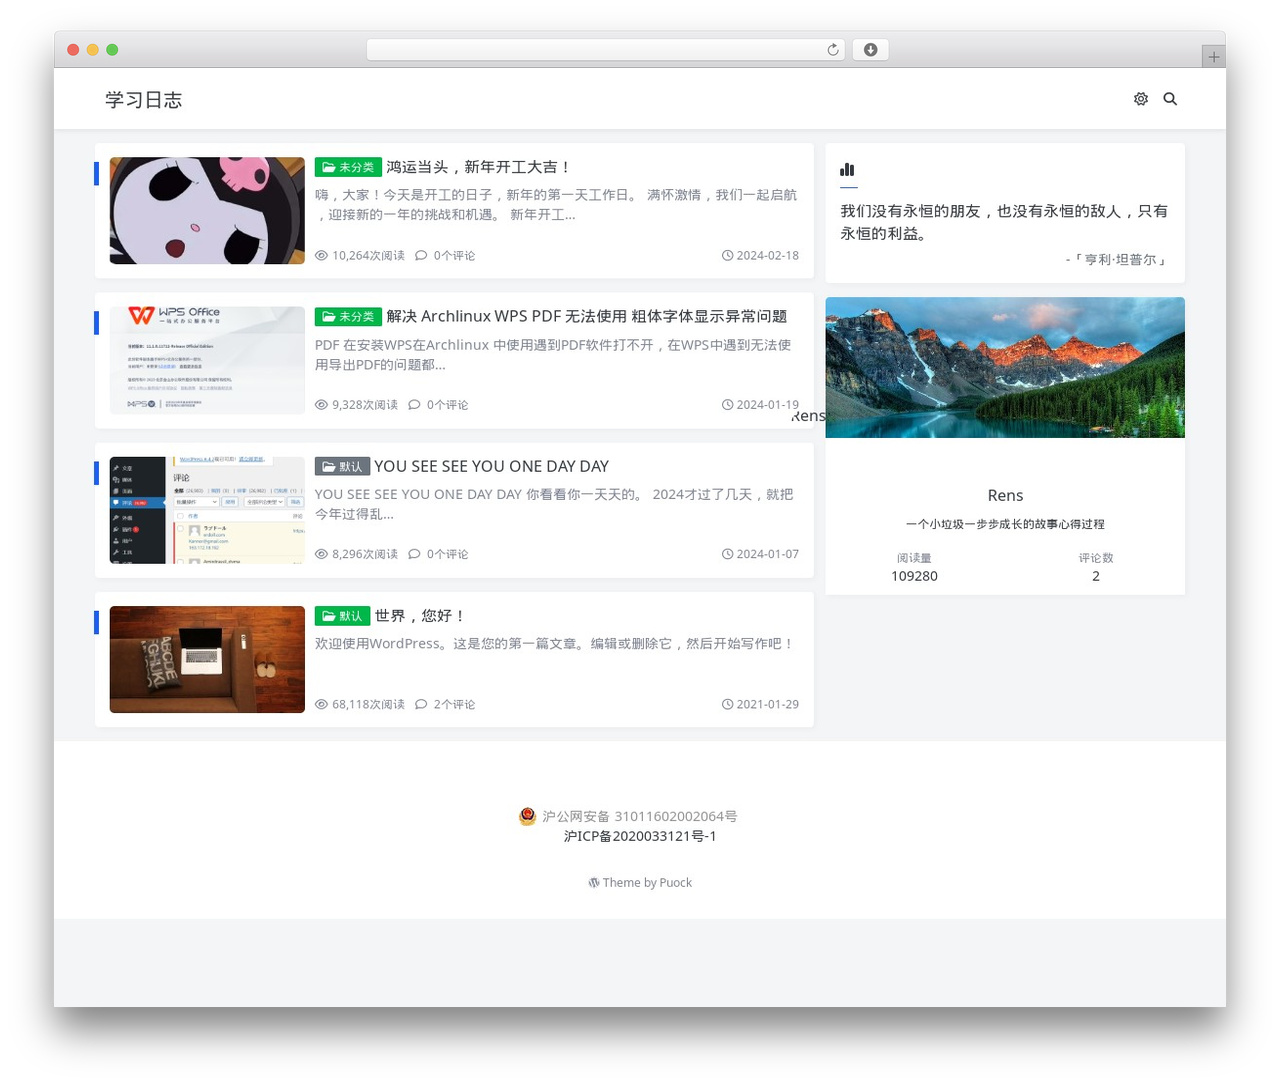Click comment icon on YOU SEE SEE post

[x=414, y=554]
